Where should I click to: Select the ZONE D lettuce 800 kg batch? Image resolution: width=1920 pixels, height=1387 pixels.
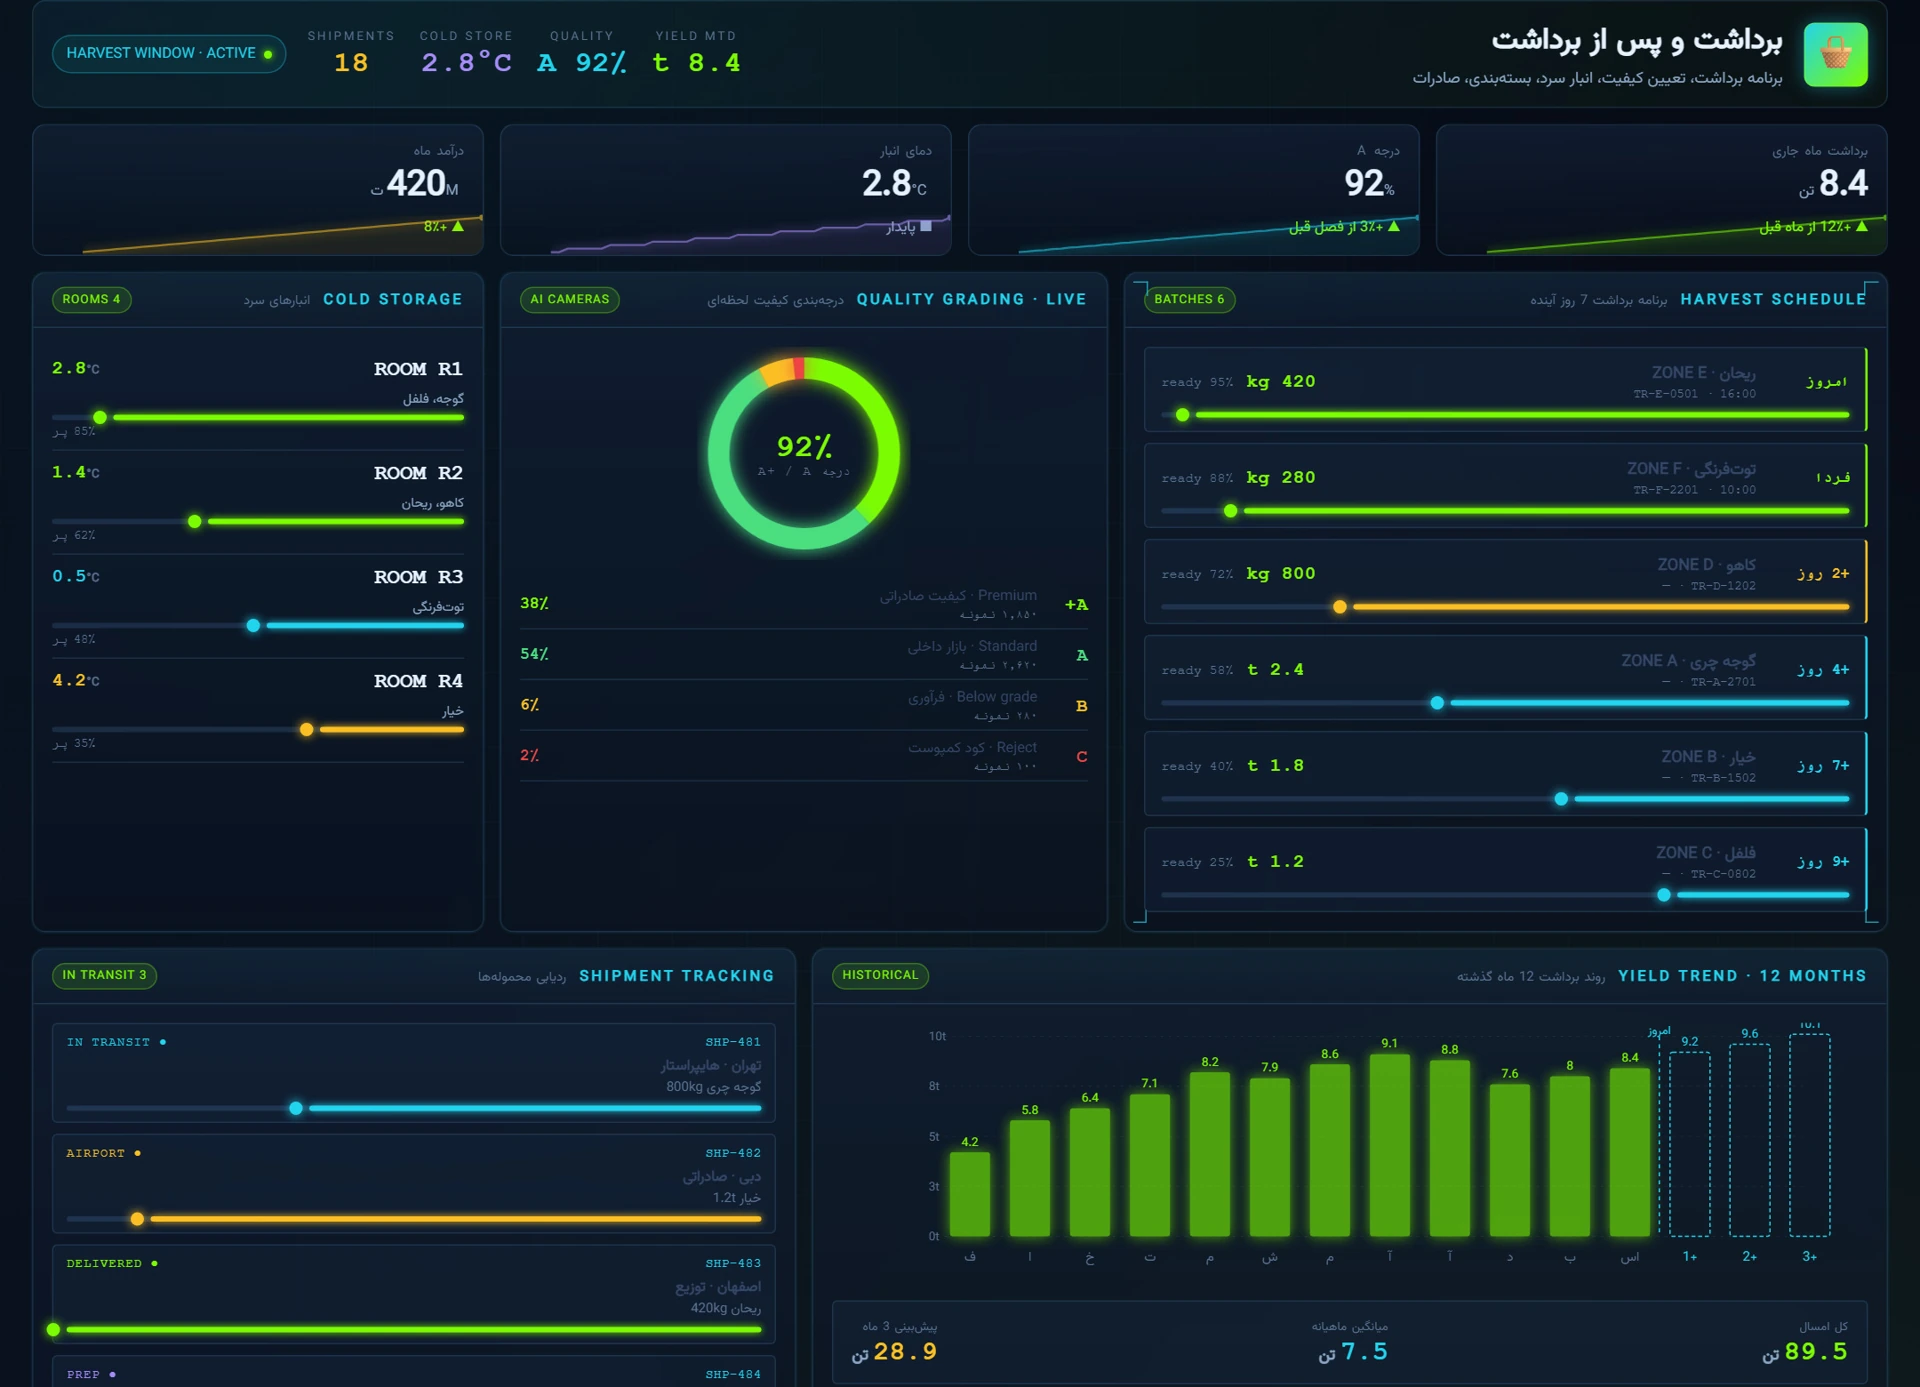click(1505, 582)
